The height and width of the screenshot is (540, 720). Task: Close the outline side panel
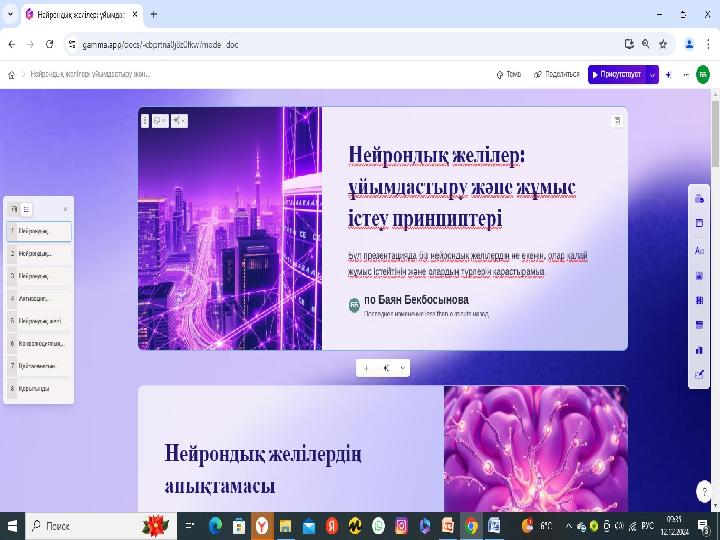tap(65, 209)
